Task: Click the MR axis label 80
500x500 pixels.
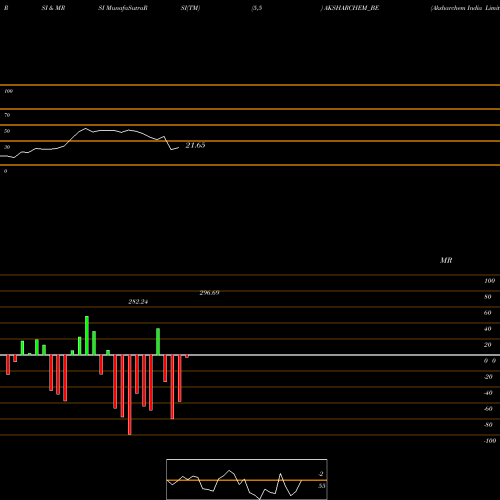Action: 488,297
